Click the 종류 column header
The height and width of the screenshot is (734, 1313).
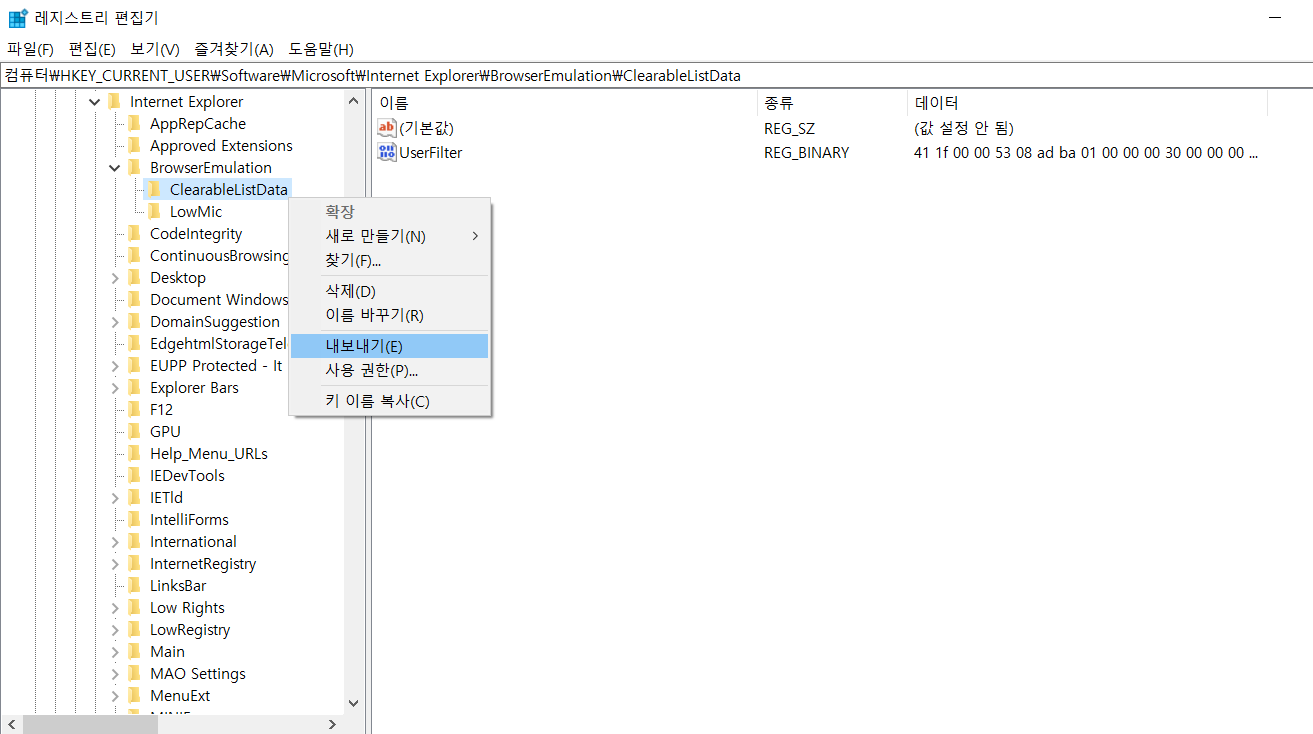[x=832, y=102]
